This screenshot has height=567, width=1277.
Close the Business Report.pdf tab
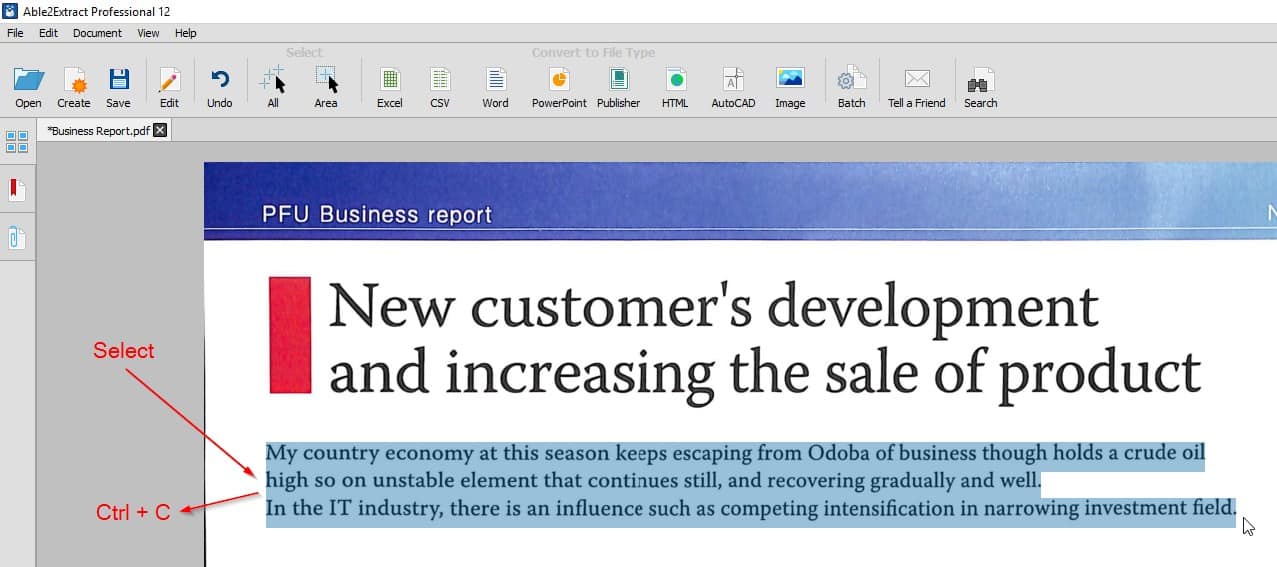pyautogui.click(x=160, y=130)
